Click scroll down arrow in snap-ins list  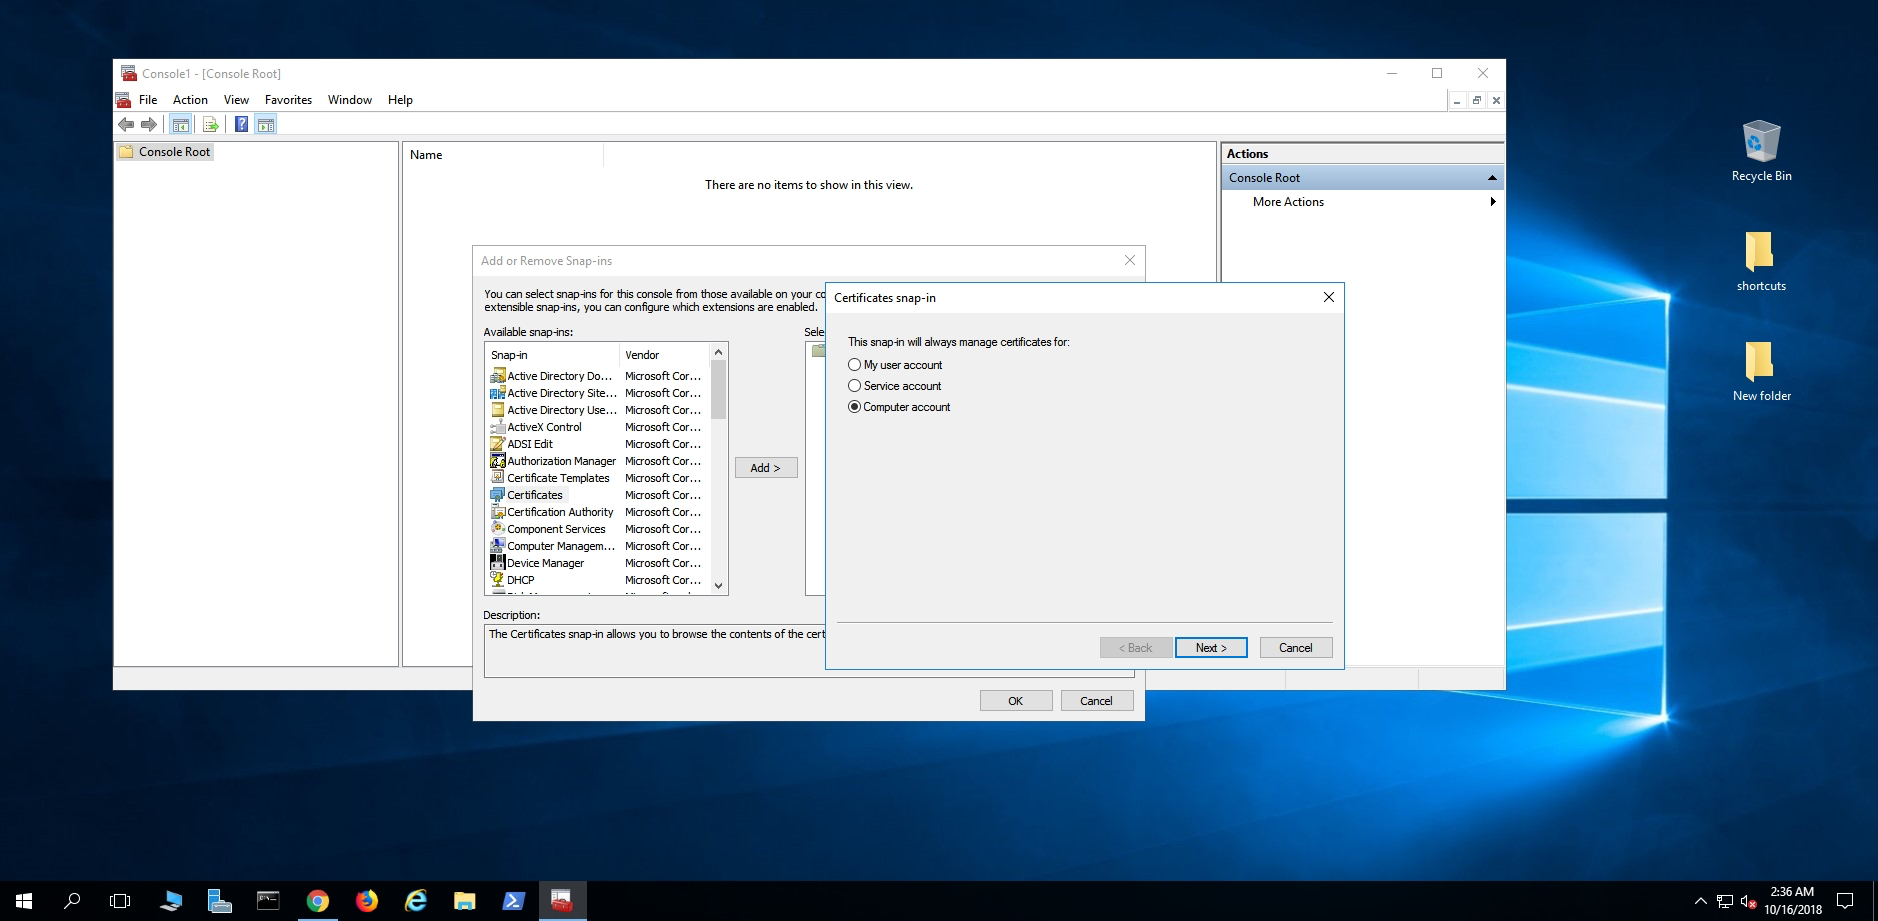pyautogui.click(x=718, y=586)
